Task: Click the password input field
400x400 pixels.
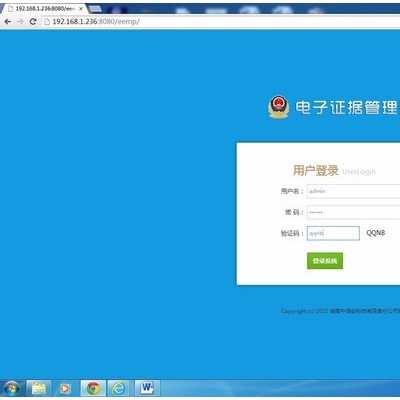Action: pyautogui.click(x=353, y=212)
